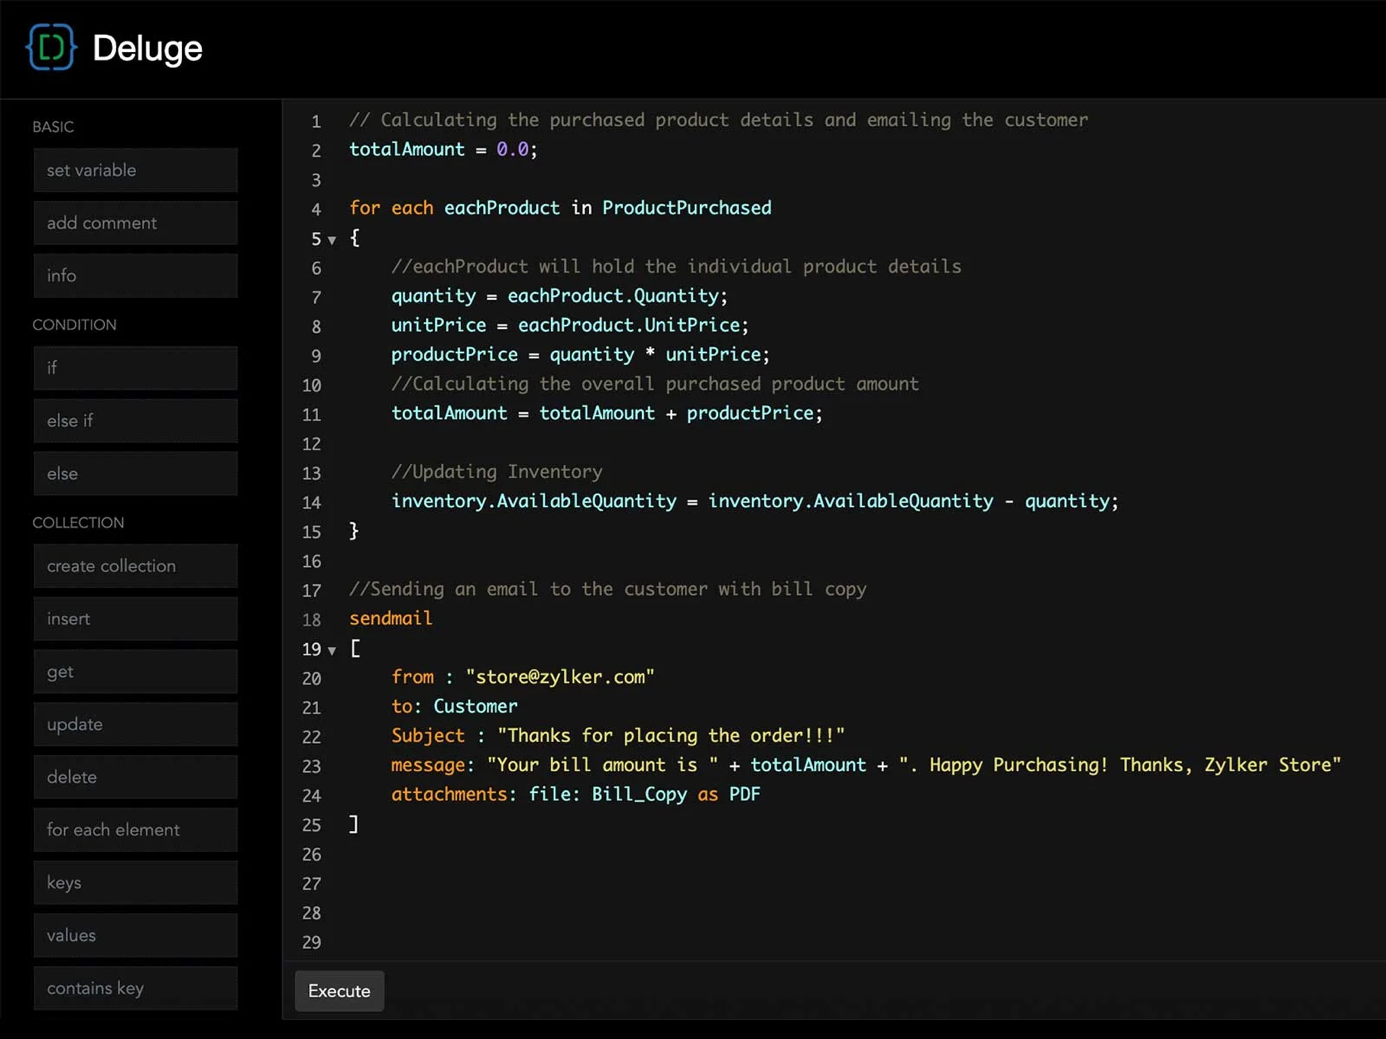This screenshot has width=1386, height=1039.
Task: Choose the for each element block
Action: (135, 830)
